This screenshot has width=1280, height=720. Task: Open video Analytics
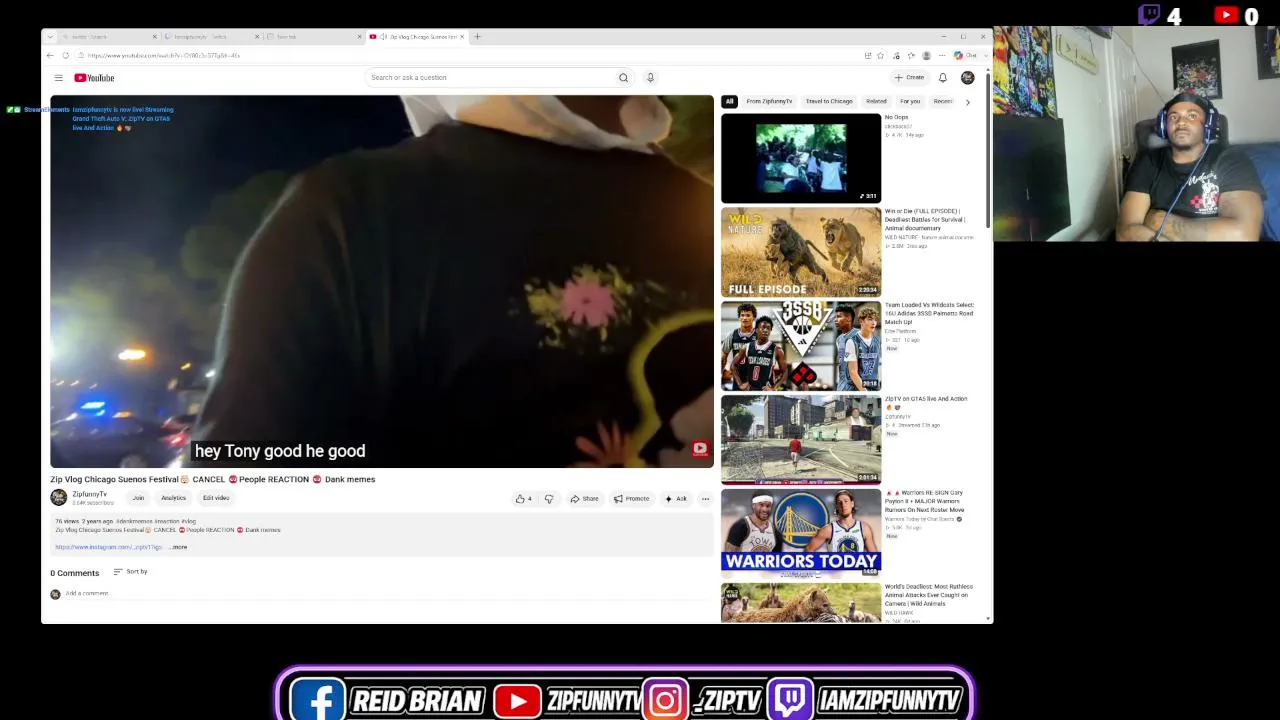coord(173,498)
